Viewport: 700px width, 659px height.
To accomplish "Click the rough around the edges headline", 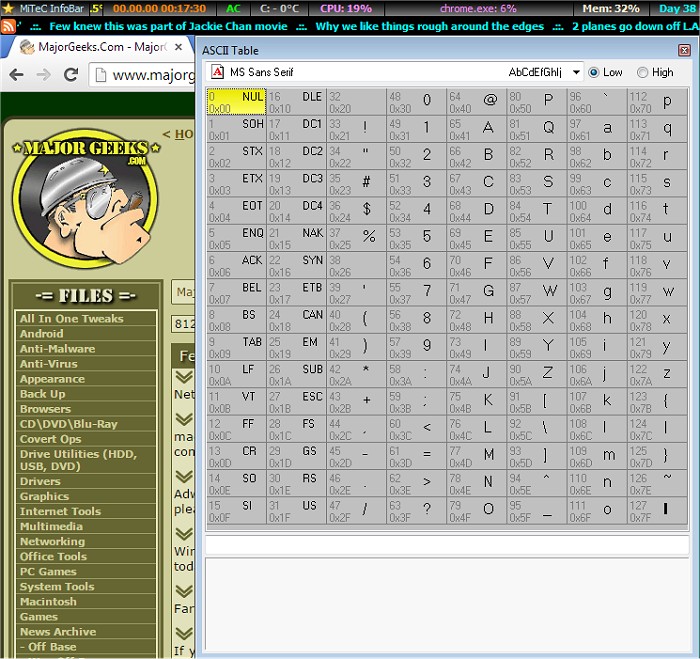I will [429, 26].
